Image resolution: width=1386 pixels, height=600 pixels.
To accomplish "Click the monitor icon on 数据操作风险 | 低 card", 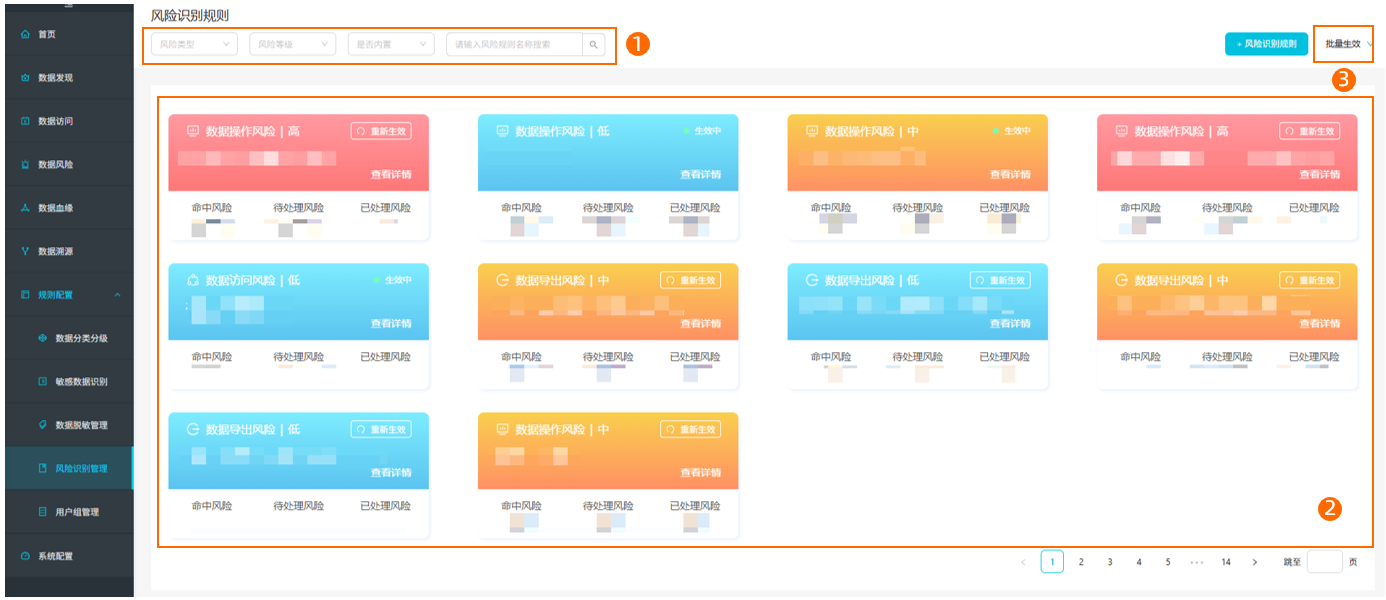I will 502,131.
